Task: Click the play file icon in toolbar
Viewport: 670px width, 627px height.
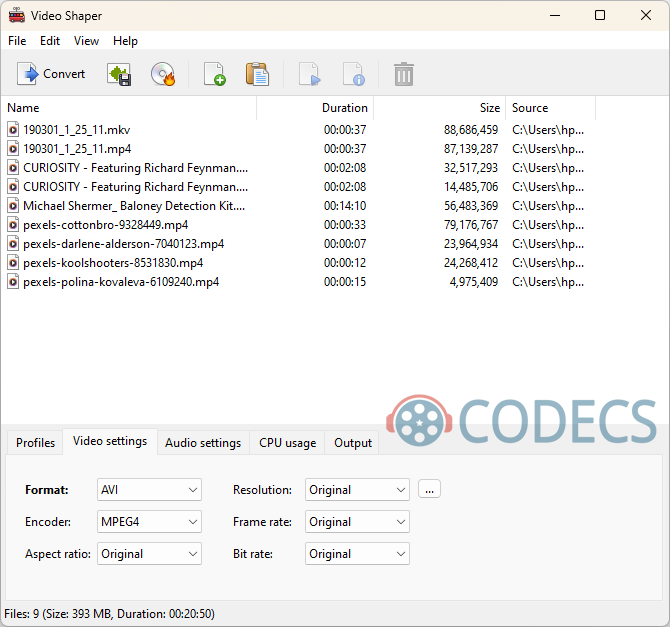Action: pos(309,74)
